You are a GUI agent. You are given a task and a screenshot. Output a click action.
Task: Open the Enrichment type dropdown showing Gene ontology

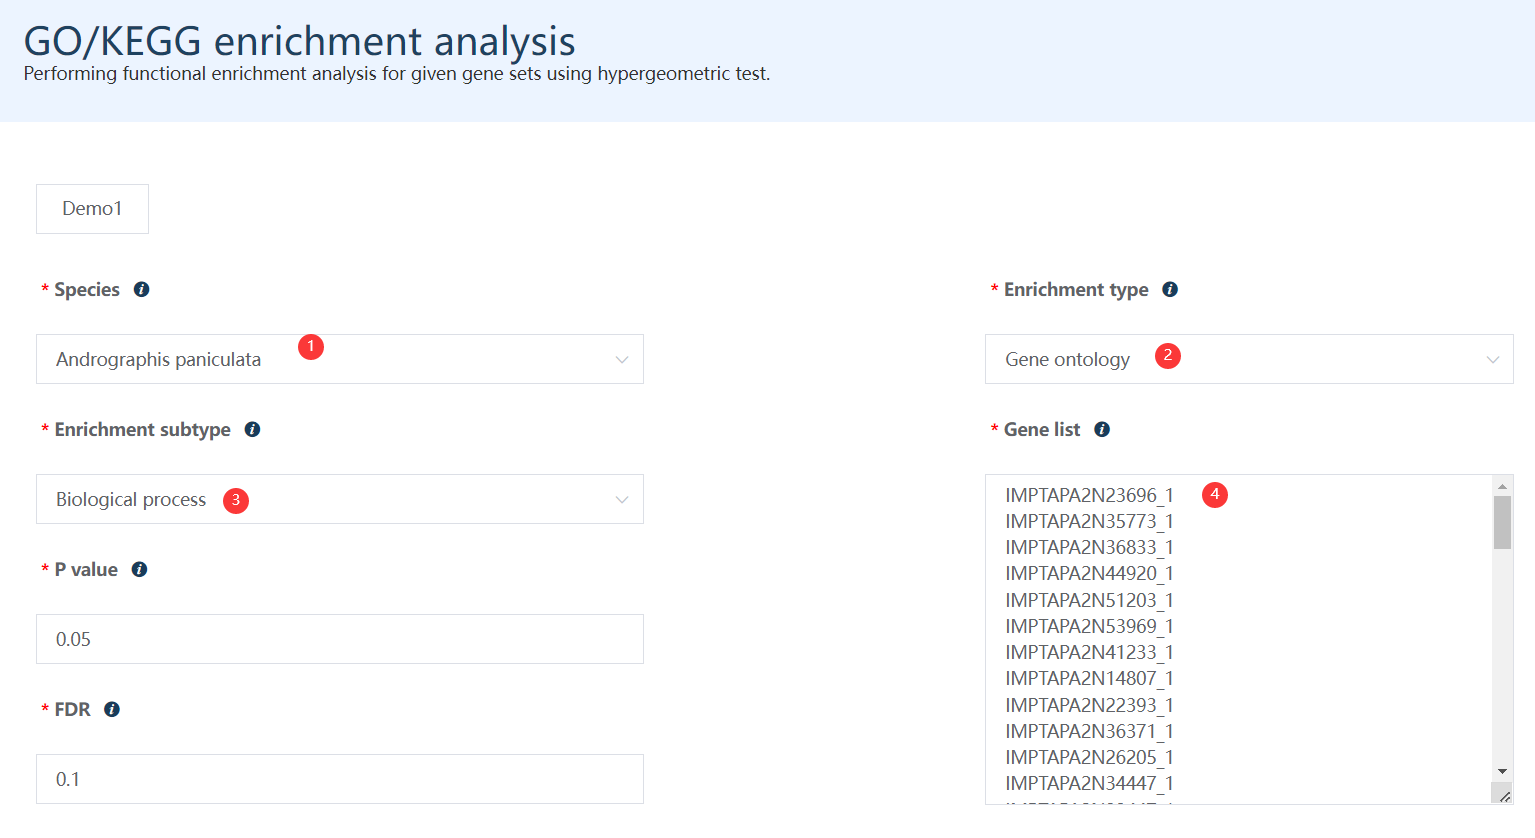pos(1249,359)
